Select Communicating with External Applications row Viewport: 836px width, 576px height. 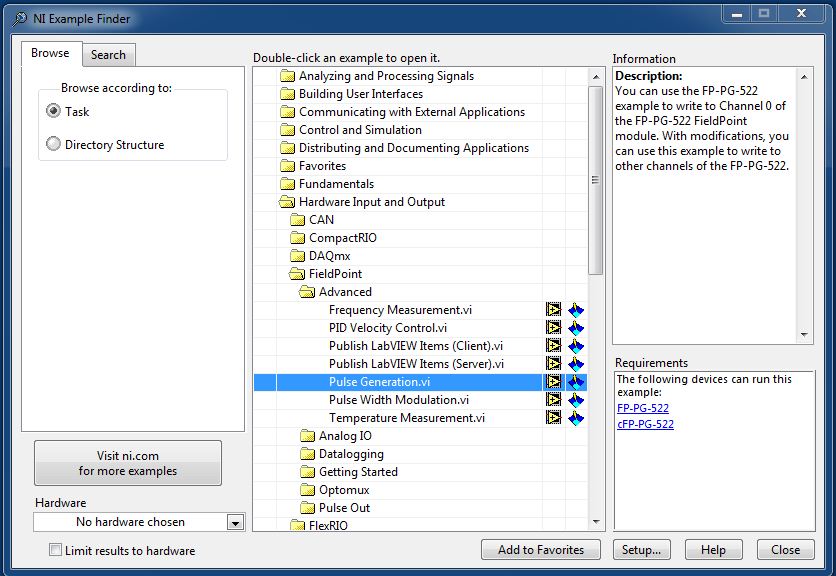pos(420,112)
